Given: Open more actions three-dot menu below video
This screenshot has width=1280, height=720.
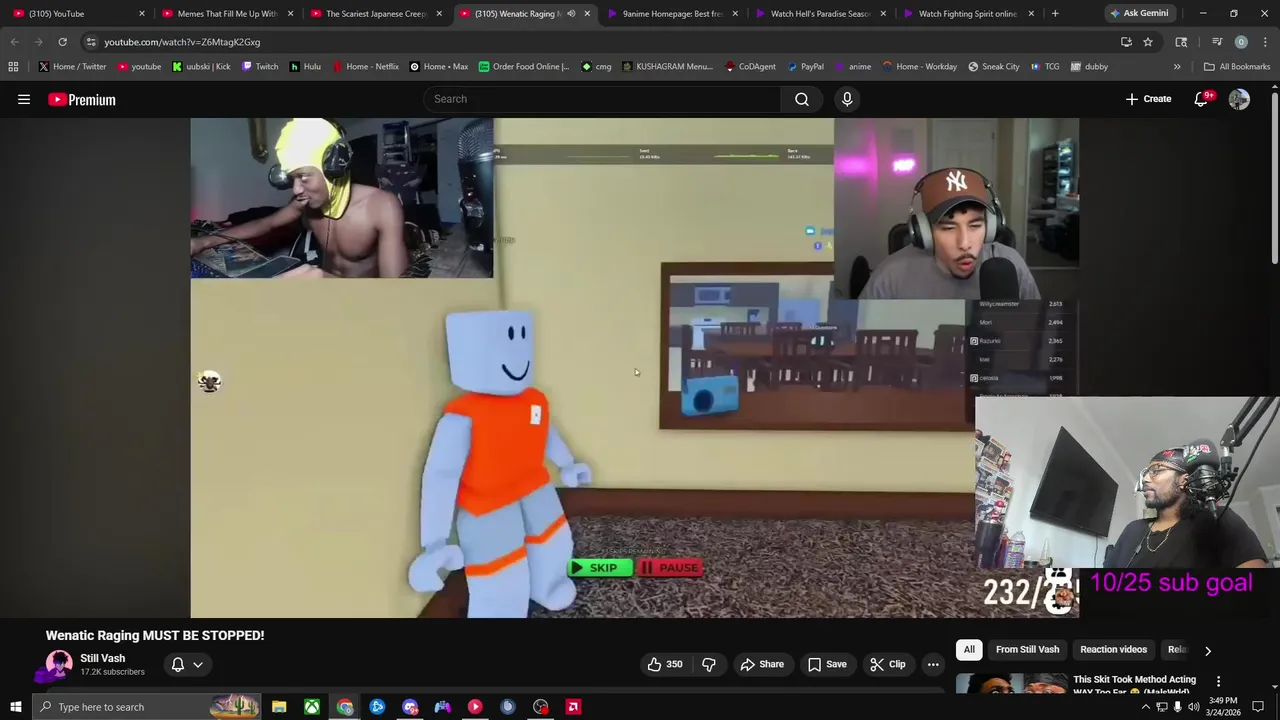Looking at the screenshot, I should point(933,664).
